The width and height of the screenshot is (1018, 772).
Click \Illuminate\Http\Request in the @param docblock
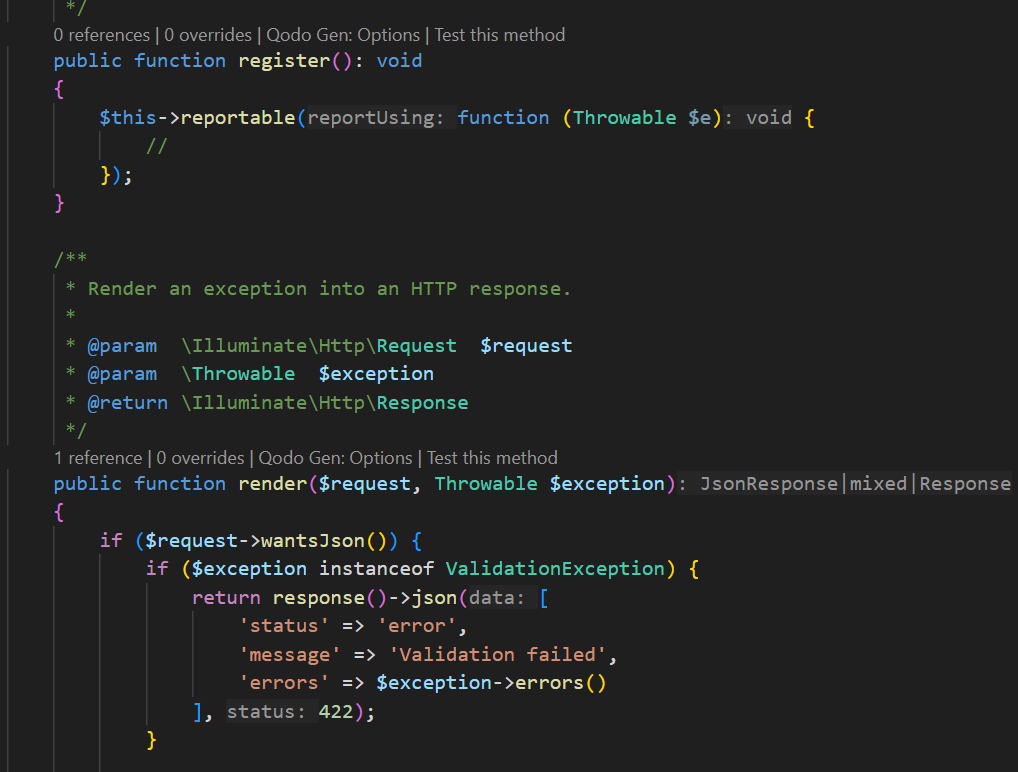[x=319, y=346]
